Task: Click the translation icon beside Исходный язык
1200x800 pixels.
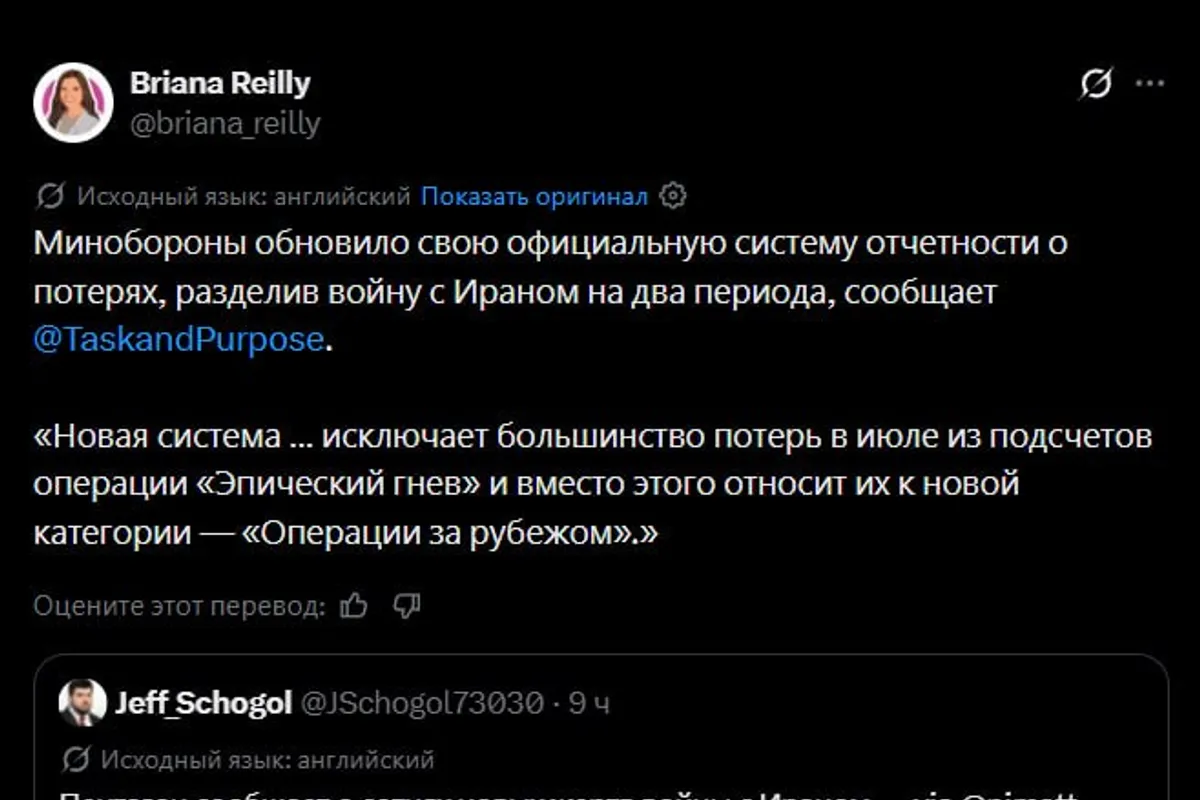Action: click(x=50, y=196)
